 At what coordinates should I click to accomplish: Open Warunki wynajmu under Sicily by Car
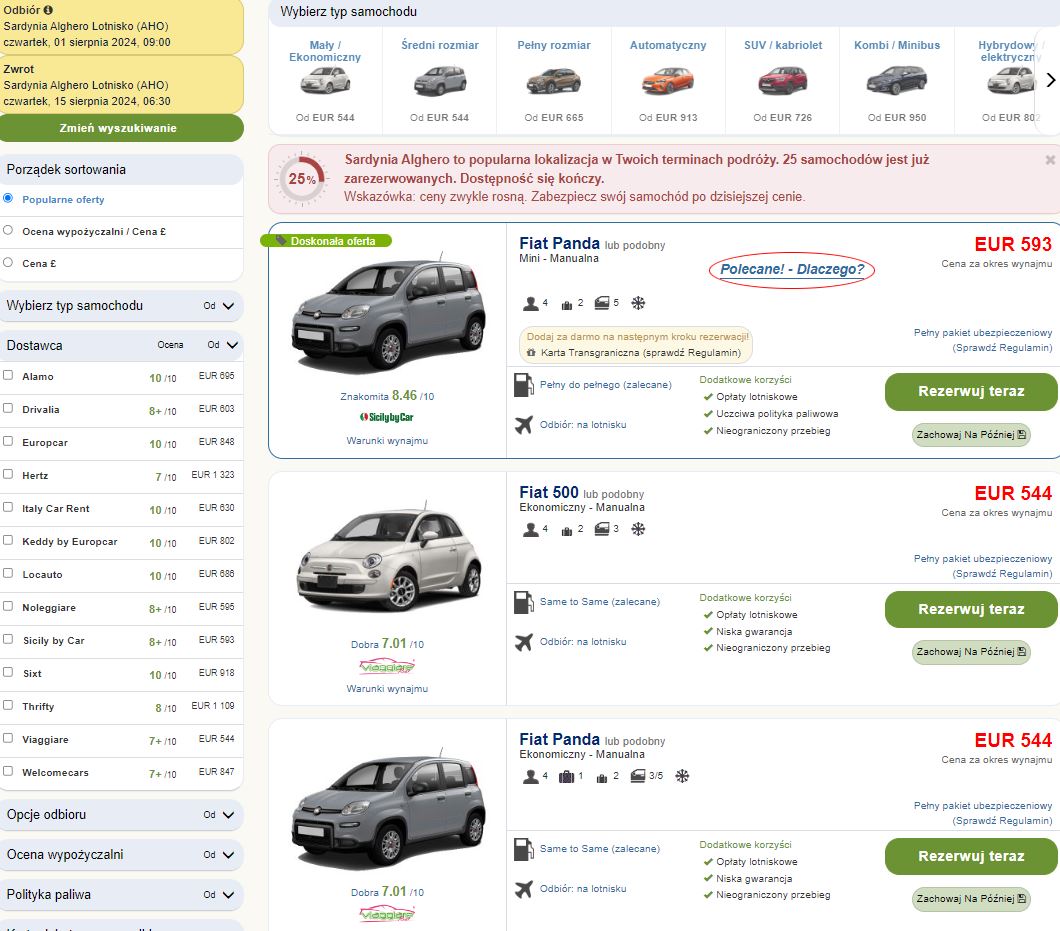coord(387,440)
